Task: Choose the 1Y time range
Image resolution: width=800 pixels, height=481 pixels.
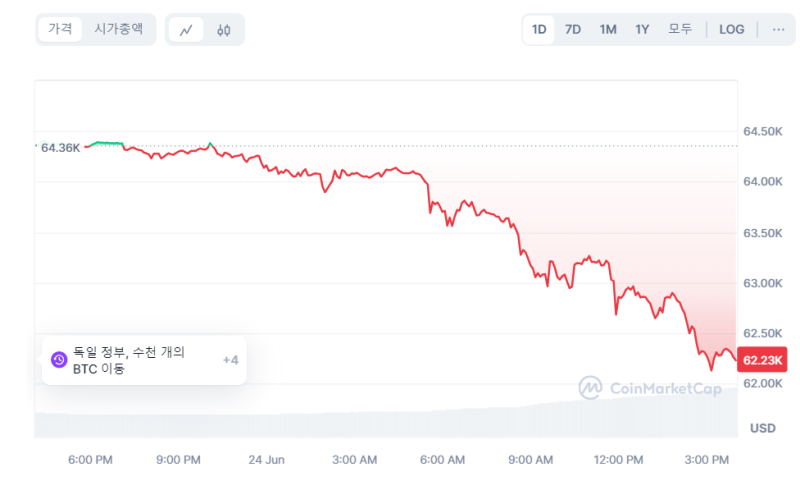Action: (x=642, y=29)
